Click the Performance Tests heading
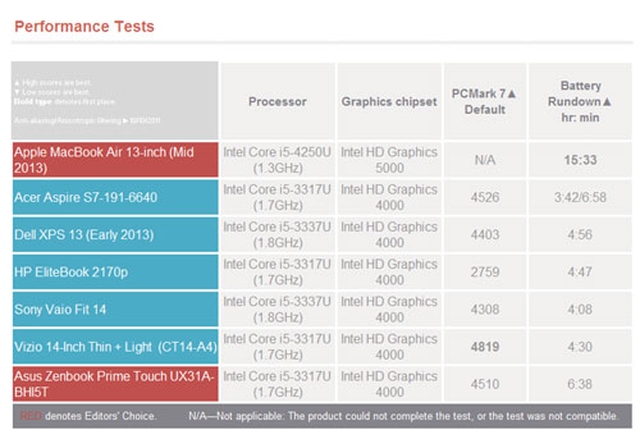The width and height of the screenshot is (640, 430). coord(84,27)
